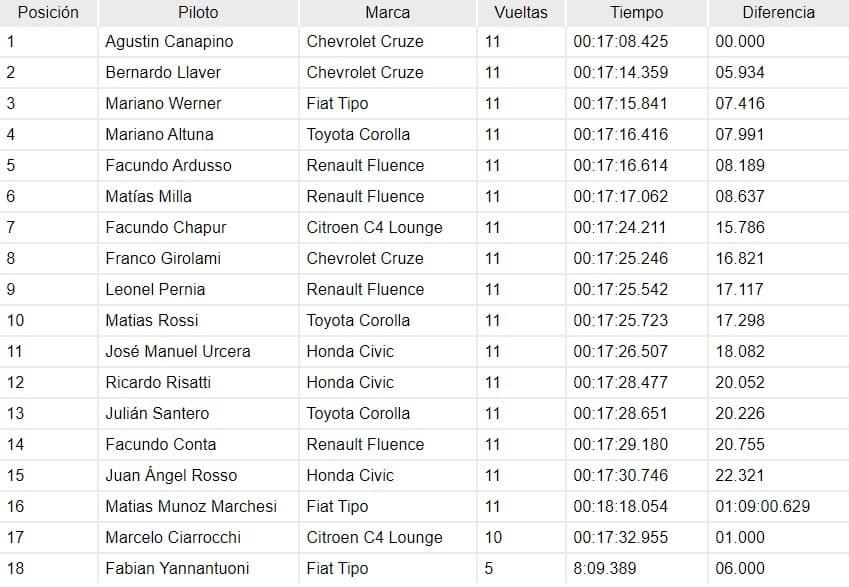Select the Agustin Canapino pilot cell
The width and height of the screenshot is (849, 587).
coord(198,42)
